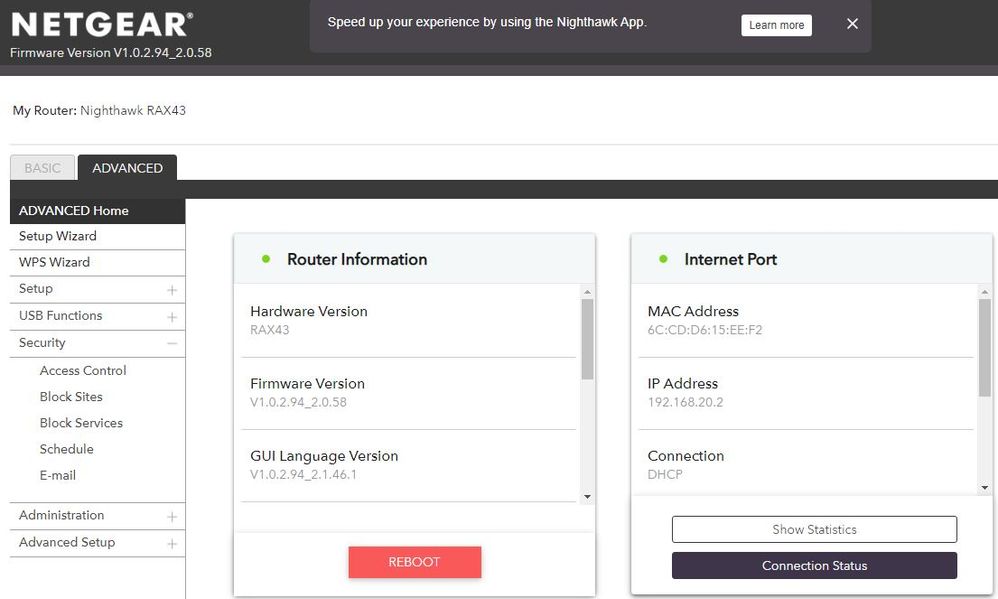Switch to the BASIC tab
The height and width of the screenshot is (599, 998).
click(x=43, y=168)
